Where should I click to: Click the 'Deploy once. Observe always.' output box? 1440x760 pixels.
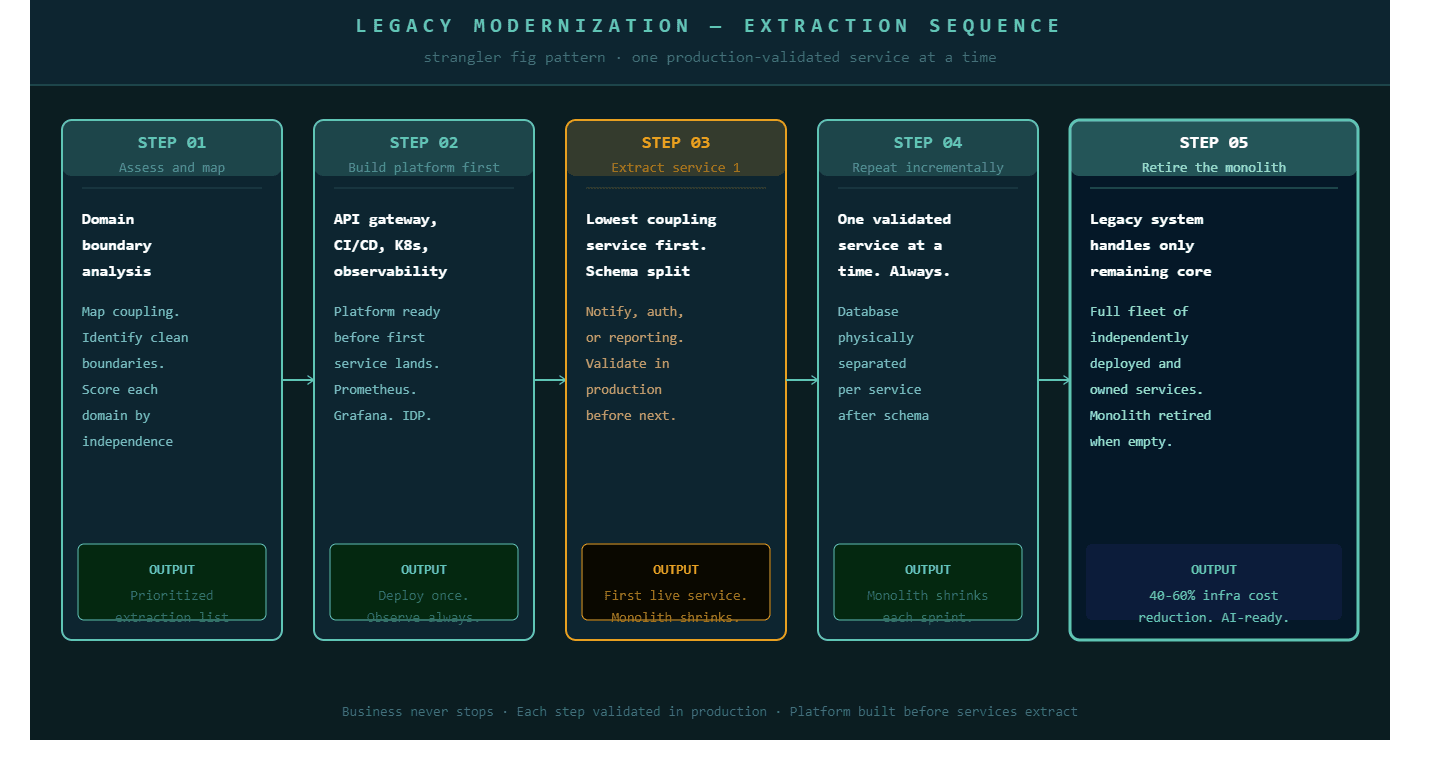[x=424, y=582]
